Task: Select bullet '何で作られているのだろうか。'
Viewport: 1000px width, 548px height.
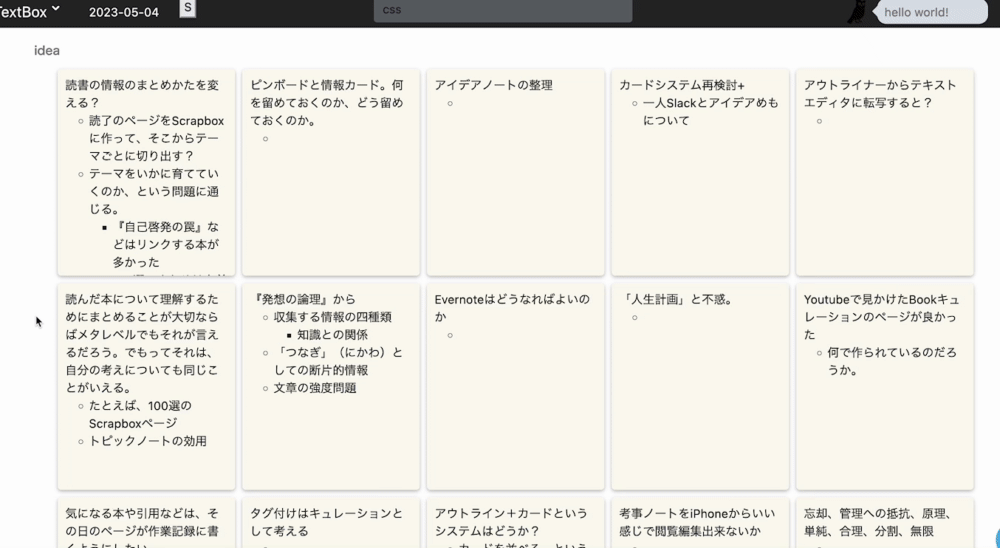Action: [x=892, y=361]
